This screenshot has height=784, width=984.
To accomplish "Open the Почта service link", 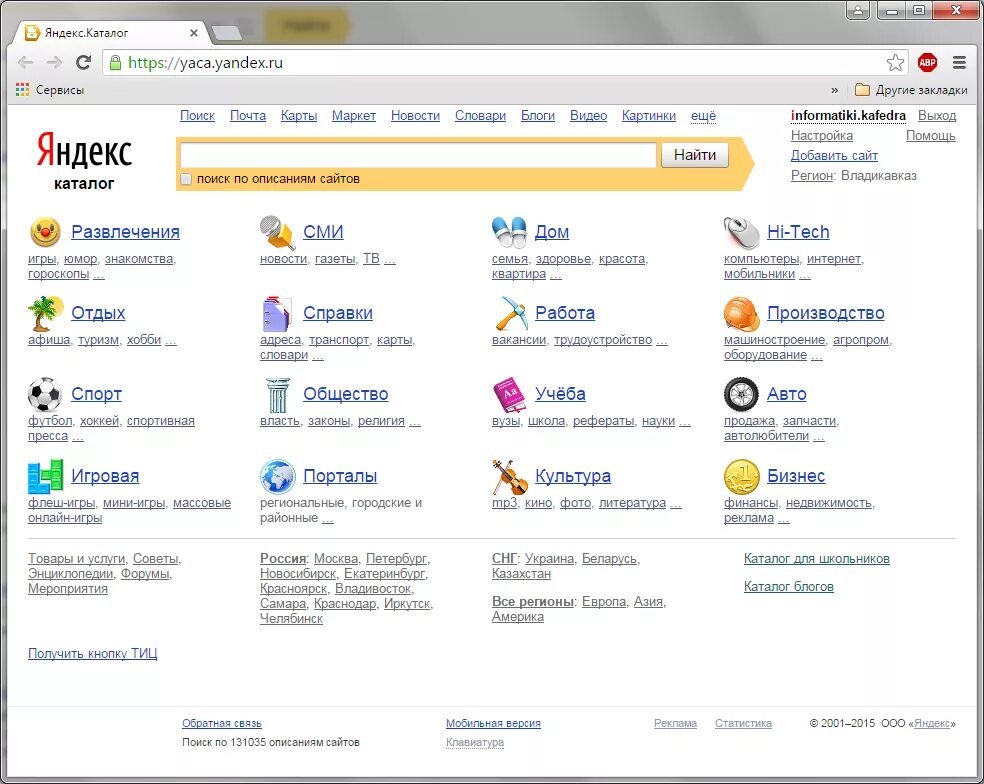I will click(248, 115).
